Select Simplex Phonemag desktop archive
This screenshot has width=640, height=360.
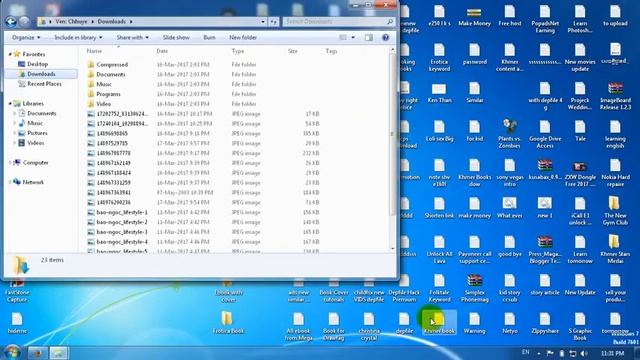click(474, 288)
